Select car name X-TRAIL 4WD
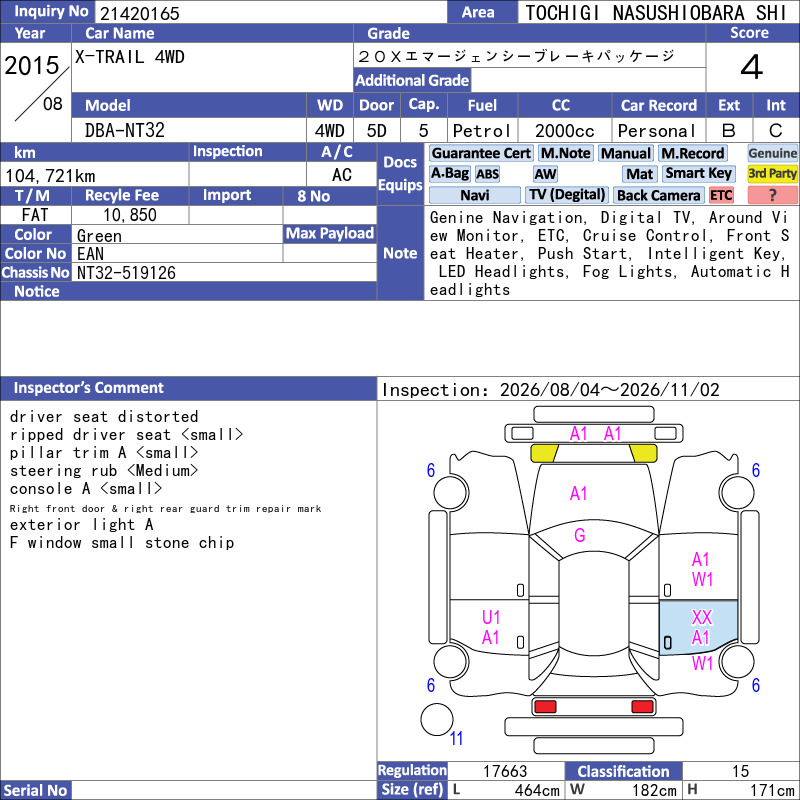This screenshot has height=800, width=800. [130, 57]
